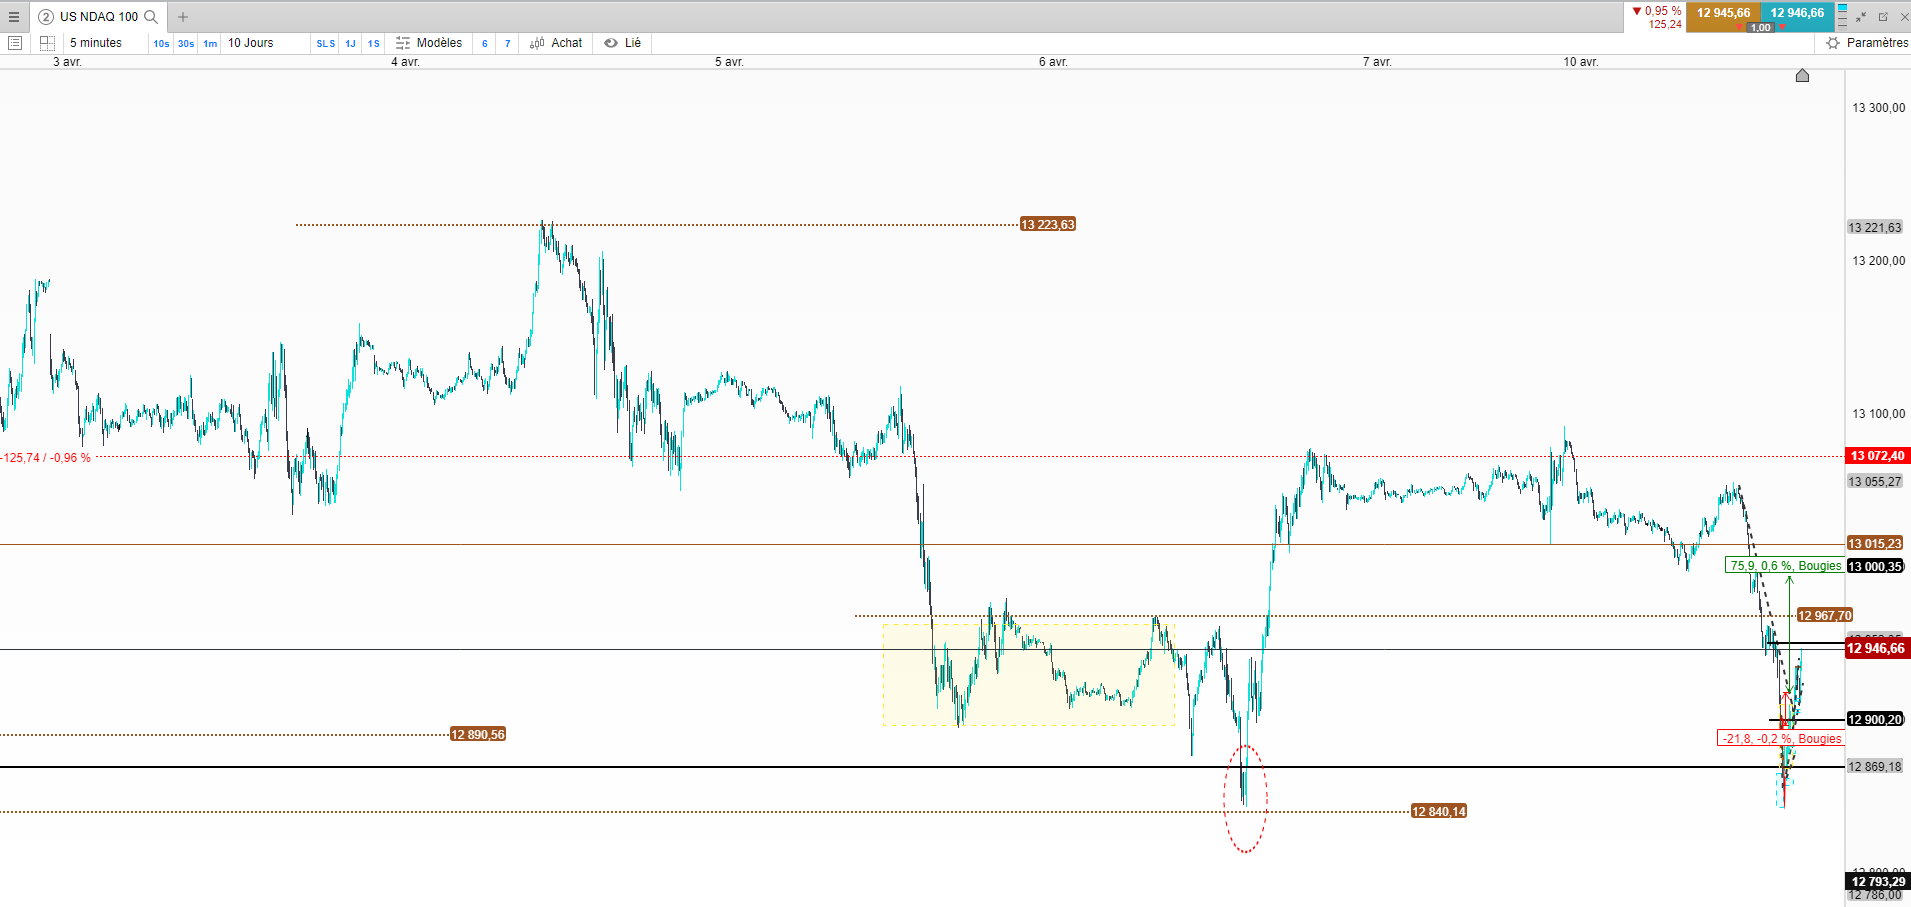
Task: Click the candlestick icon next to Achat
Action: point(537,43)
